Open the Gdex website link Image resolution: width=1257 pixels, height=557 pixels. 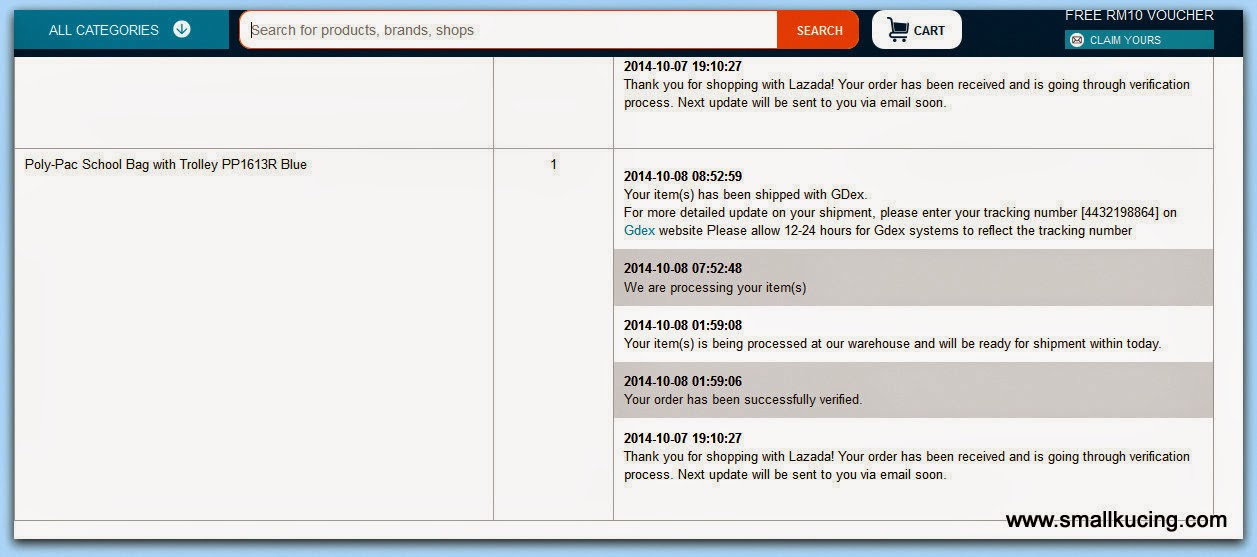[x=639, y=230]
